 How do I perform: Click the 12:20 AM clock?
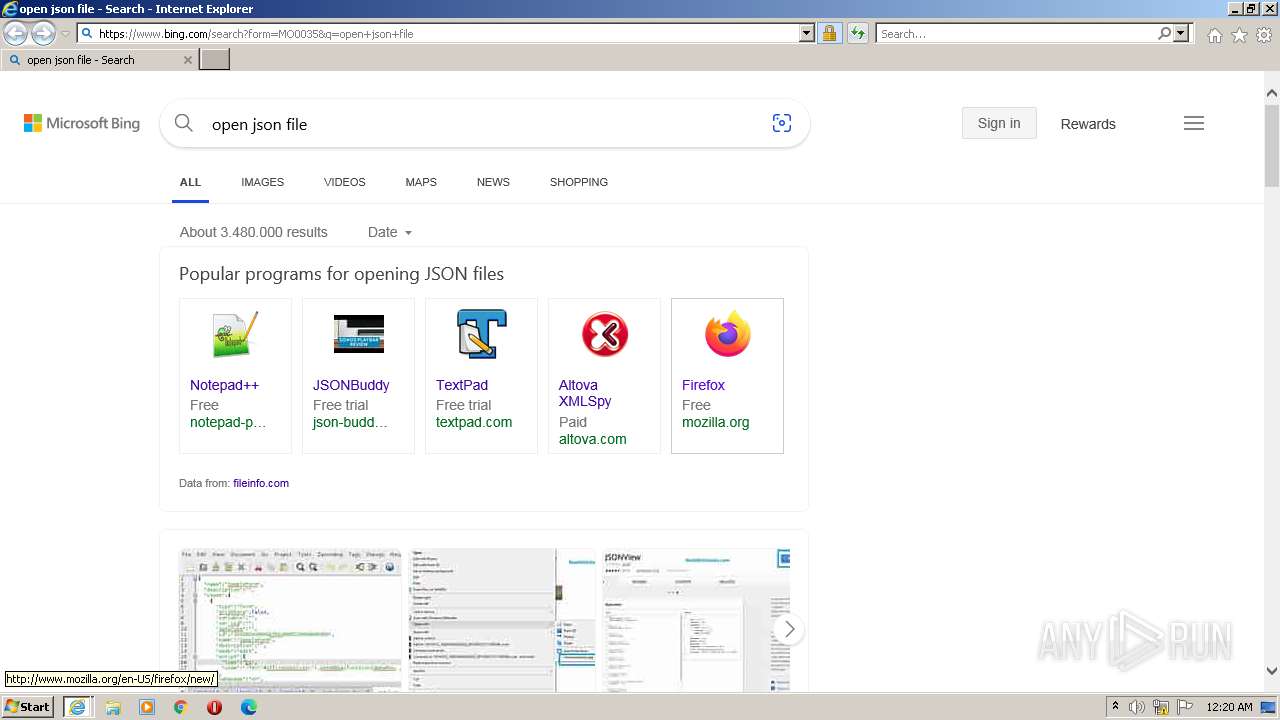pos(1229,707)
